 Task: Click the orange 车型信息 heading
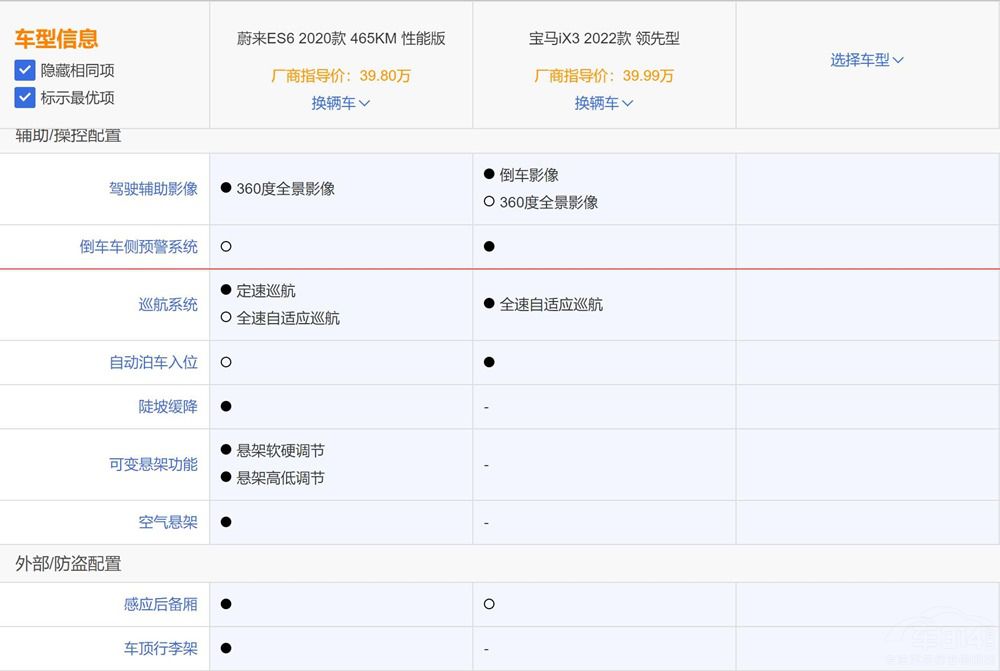point(56,39)
